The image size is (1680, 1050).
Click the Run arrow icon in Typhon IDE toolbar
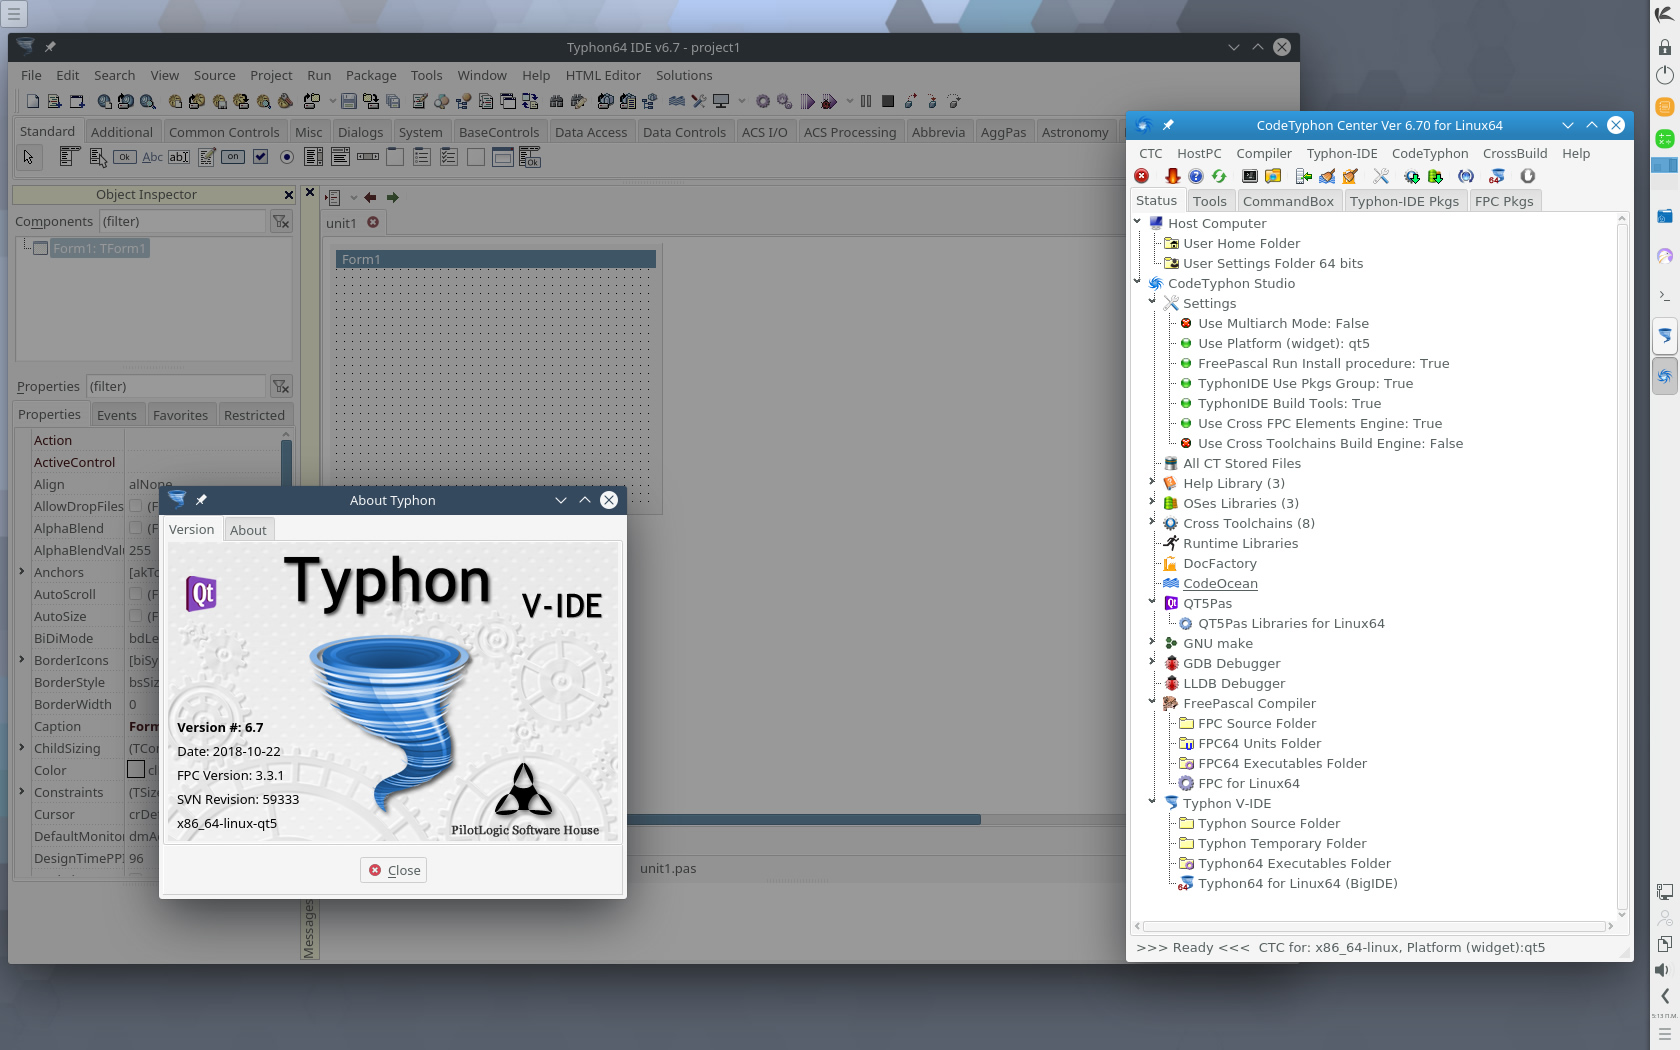808,101
